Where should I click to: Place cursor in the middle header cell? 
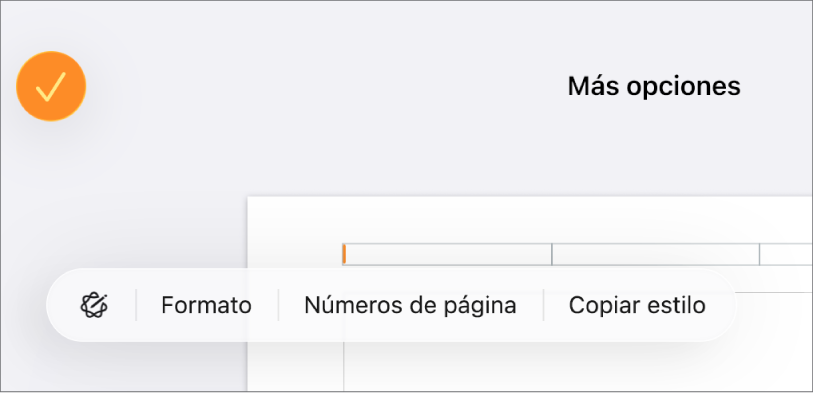656,254
